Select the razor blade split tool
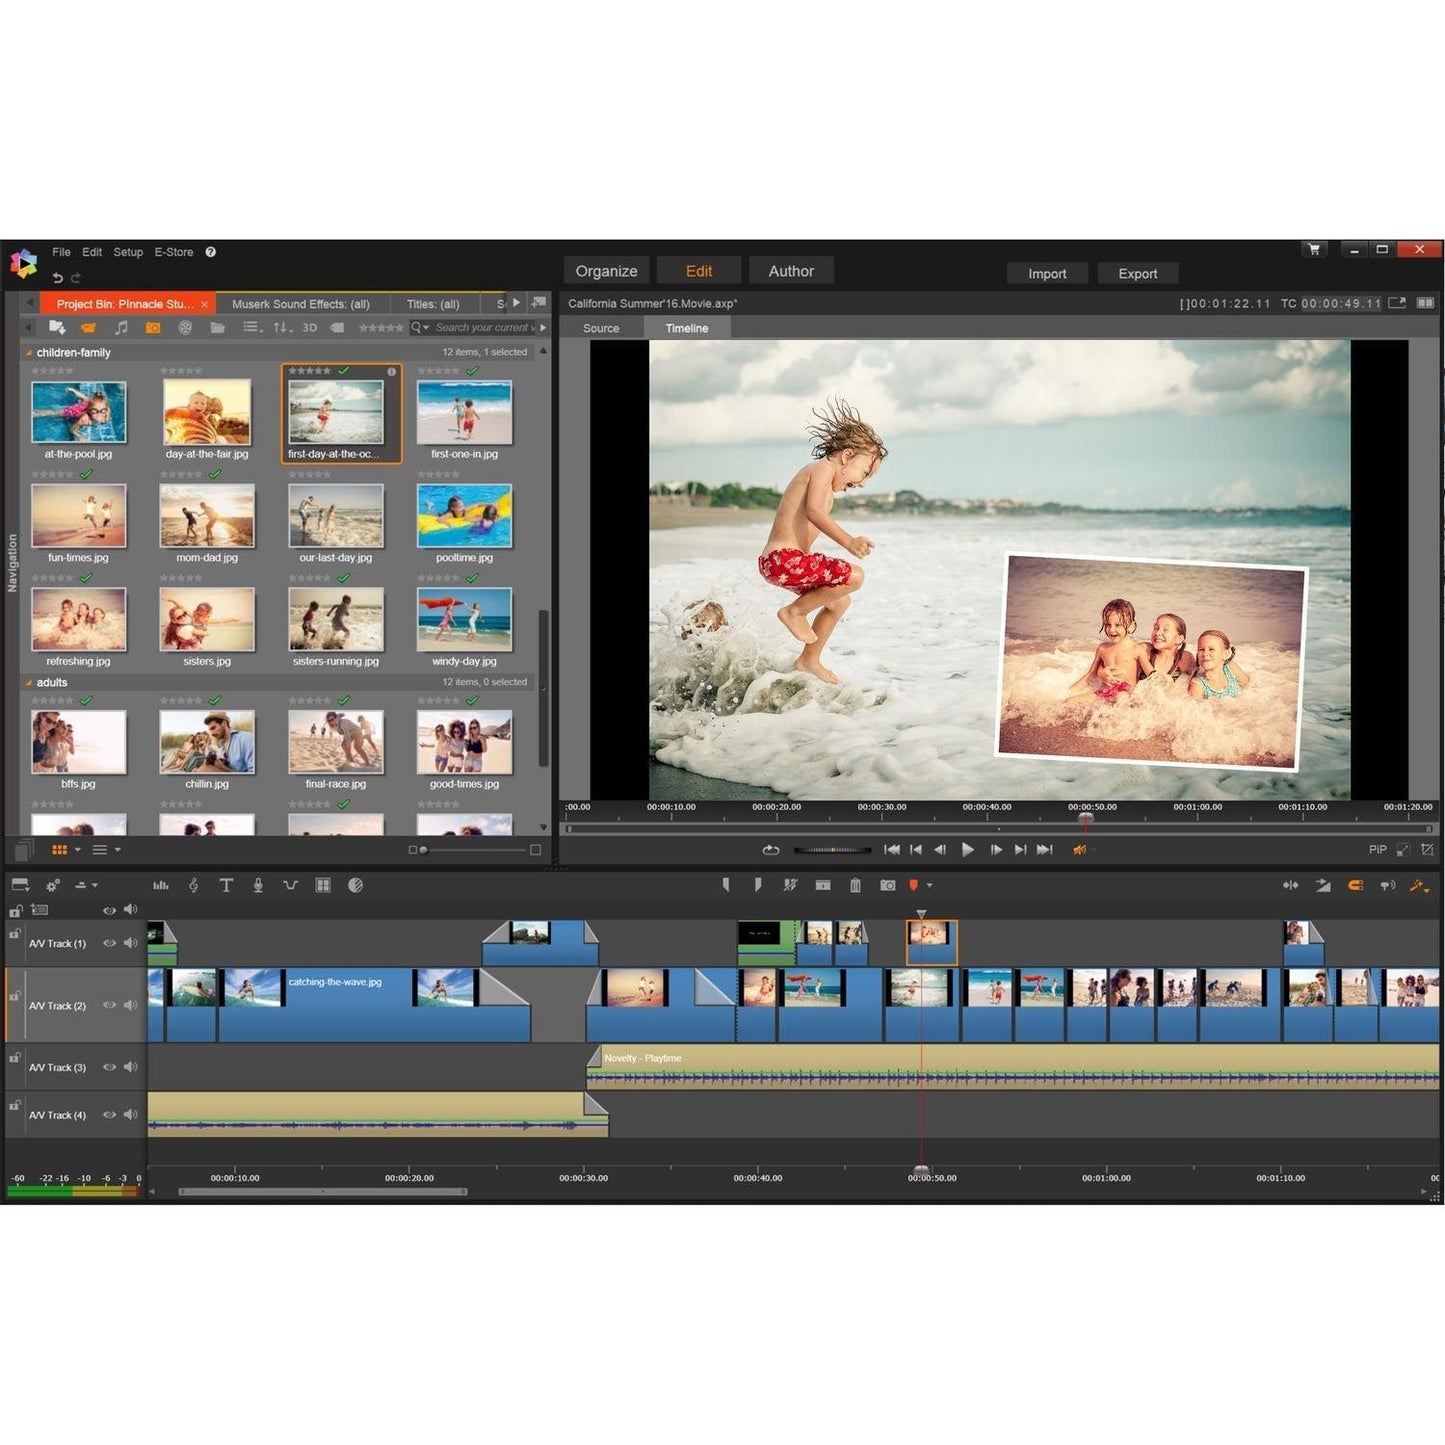1445x1445 pixels. 789,885
